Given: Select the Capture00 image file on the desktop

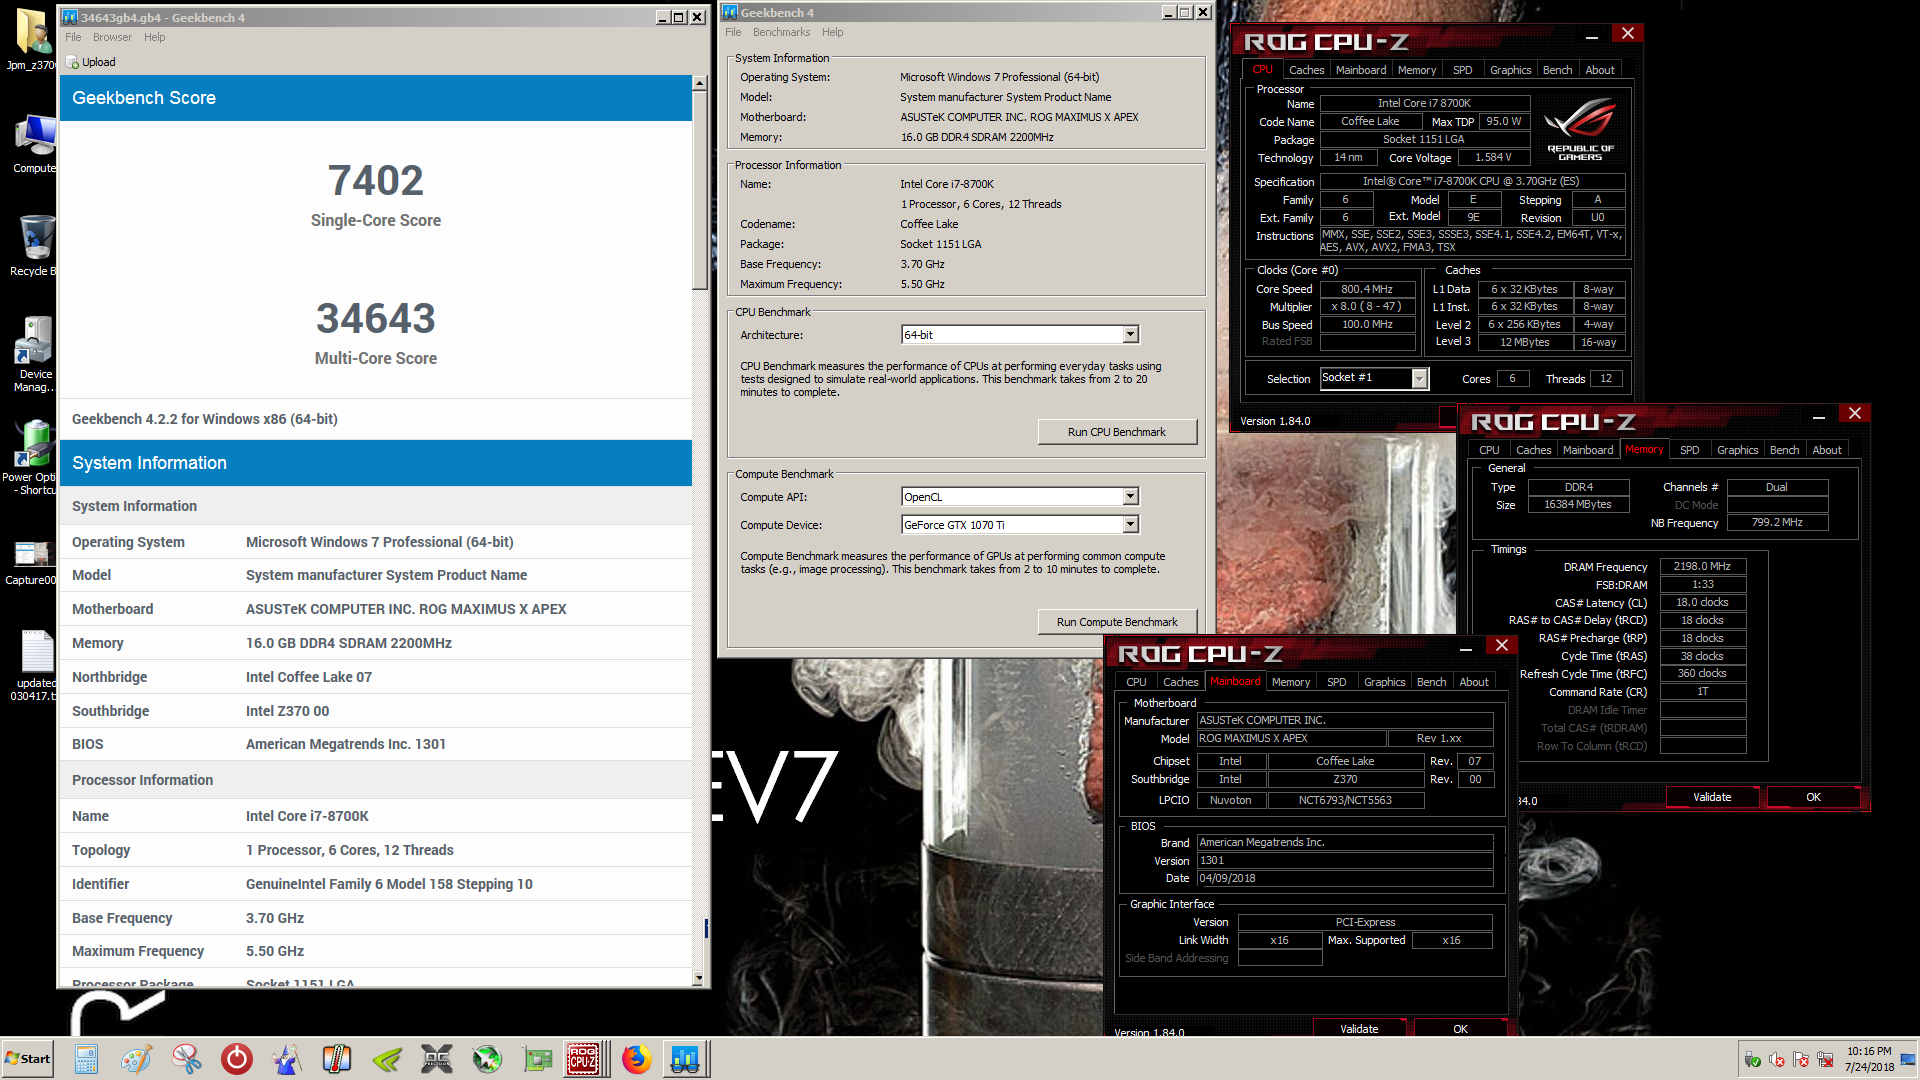Looking at the screenshot, I should coord(31,561).
